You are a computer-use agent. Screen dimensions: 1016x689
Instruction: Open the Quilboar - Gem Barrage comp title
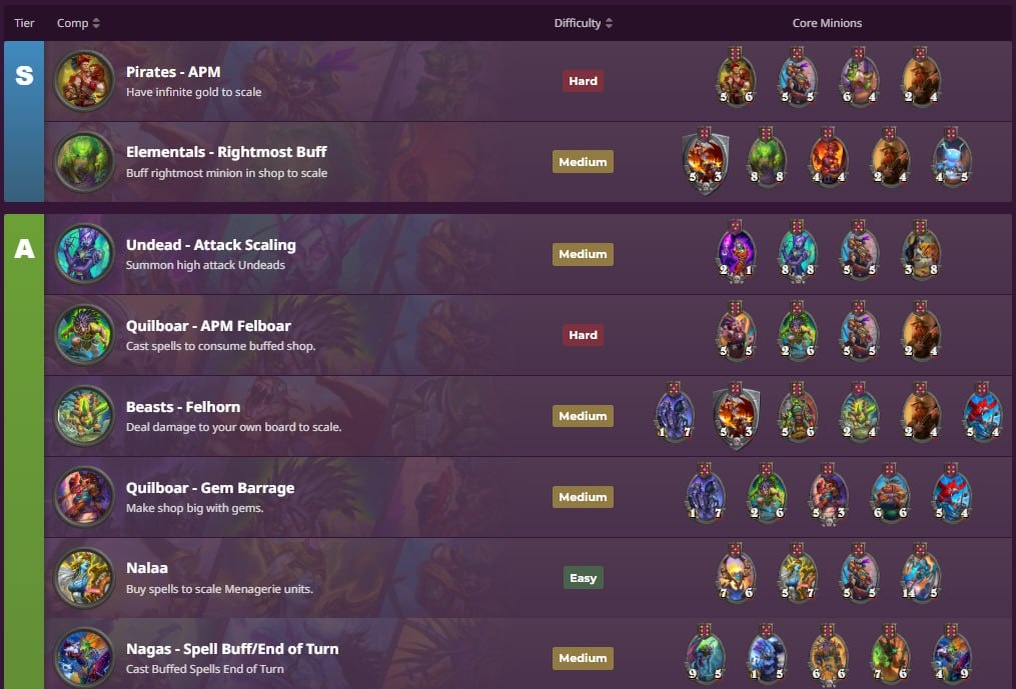click(210, 487)
